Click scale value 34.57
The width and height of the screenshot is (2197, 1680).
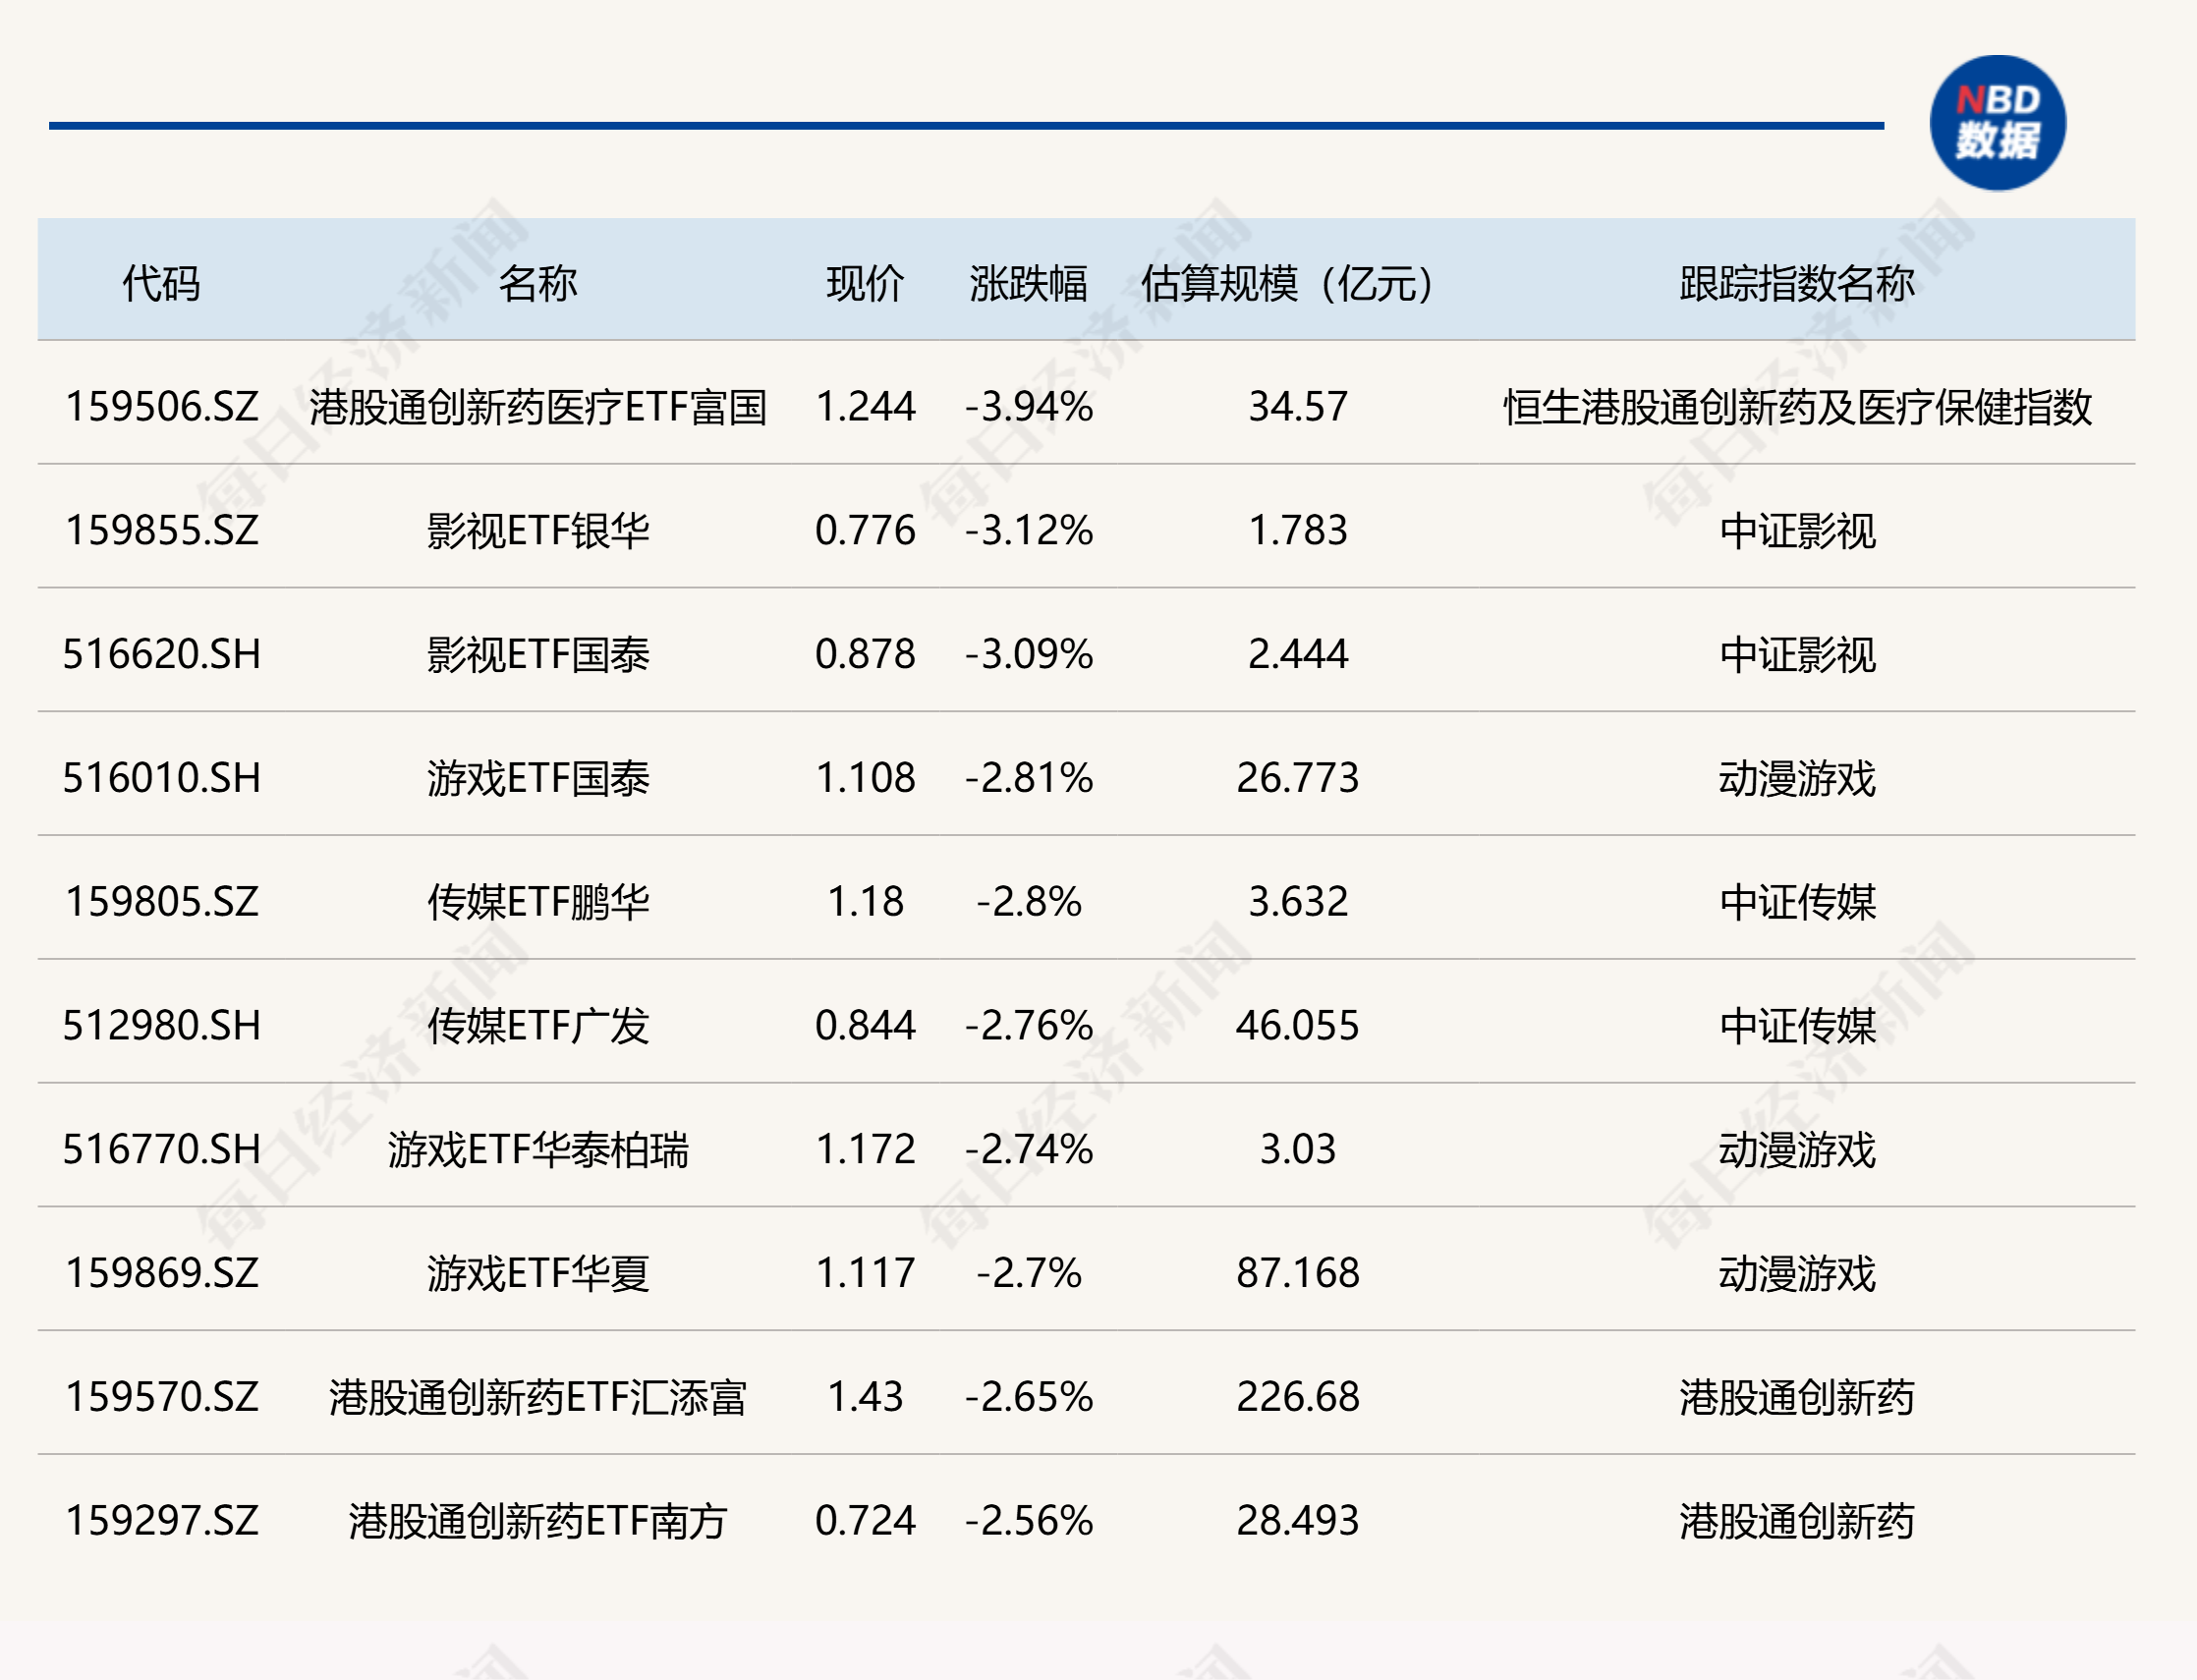coord(1297,407)
